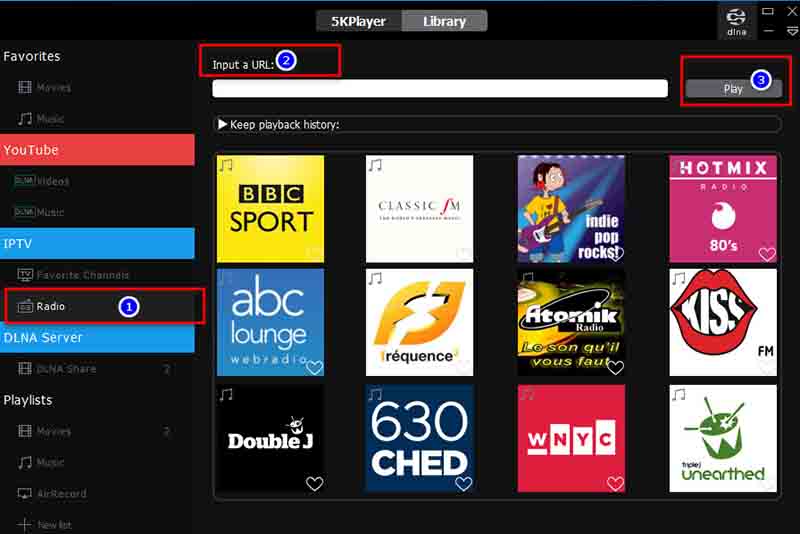Favorite Indie Pop Rocks with heart
This screenshot has width=800, height=534.
pyautogui.click(x=616, y=253)
